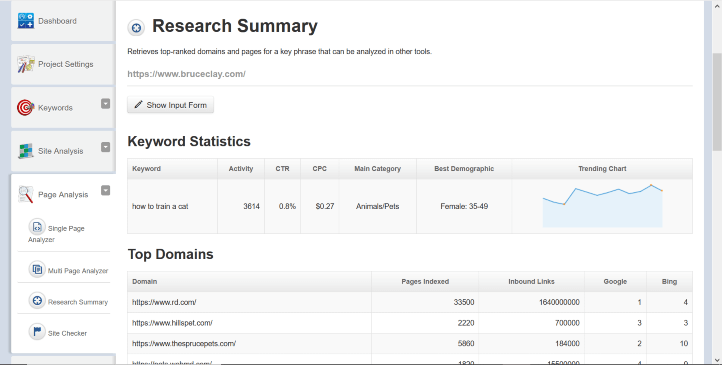Open Multi Page Analyzer icon

37,269
